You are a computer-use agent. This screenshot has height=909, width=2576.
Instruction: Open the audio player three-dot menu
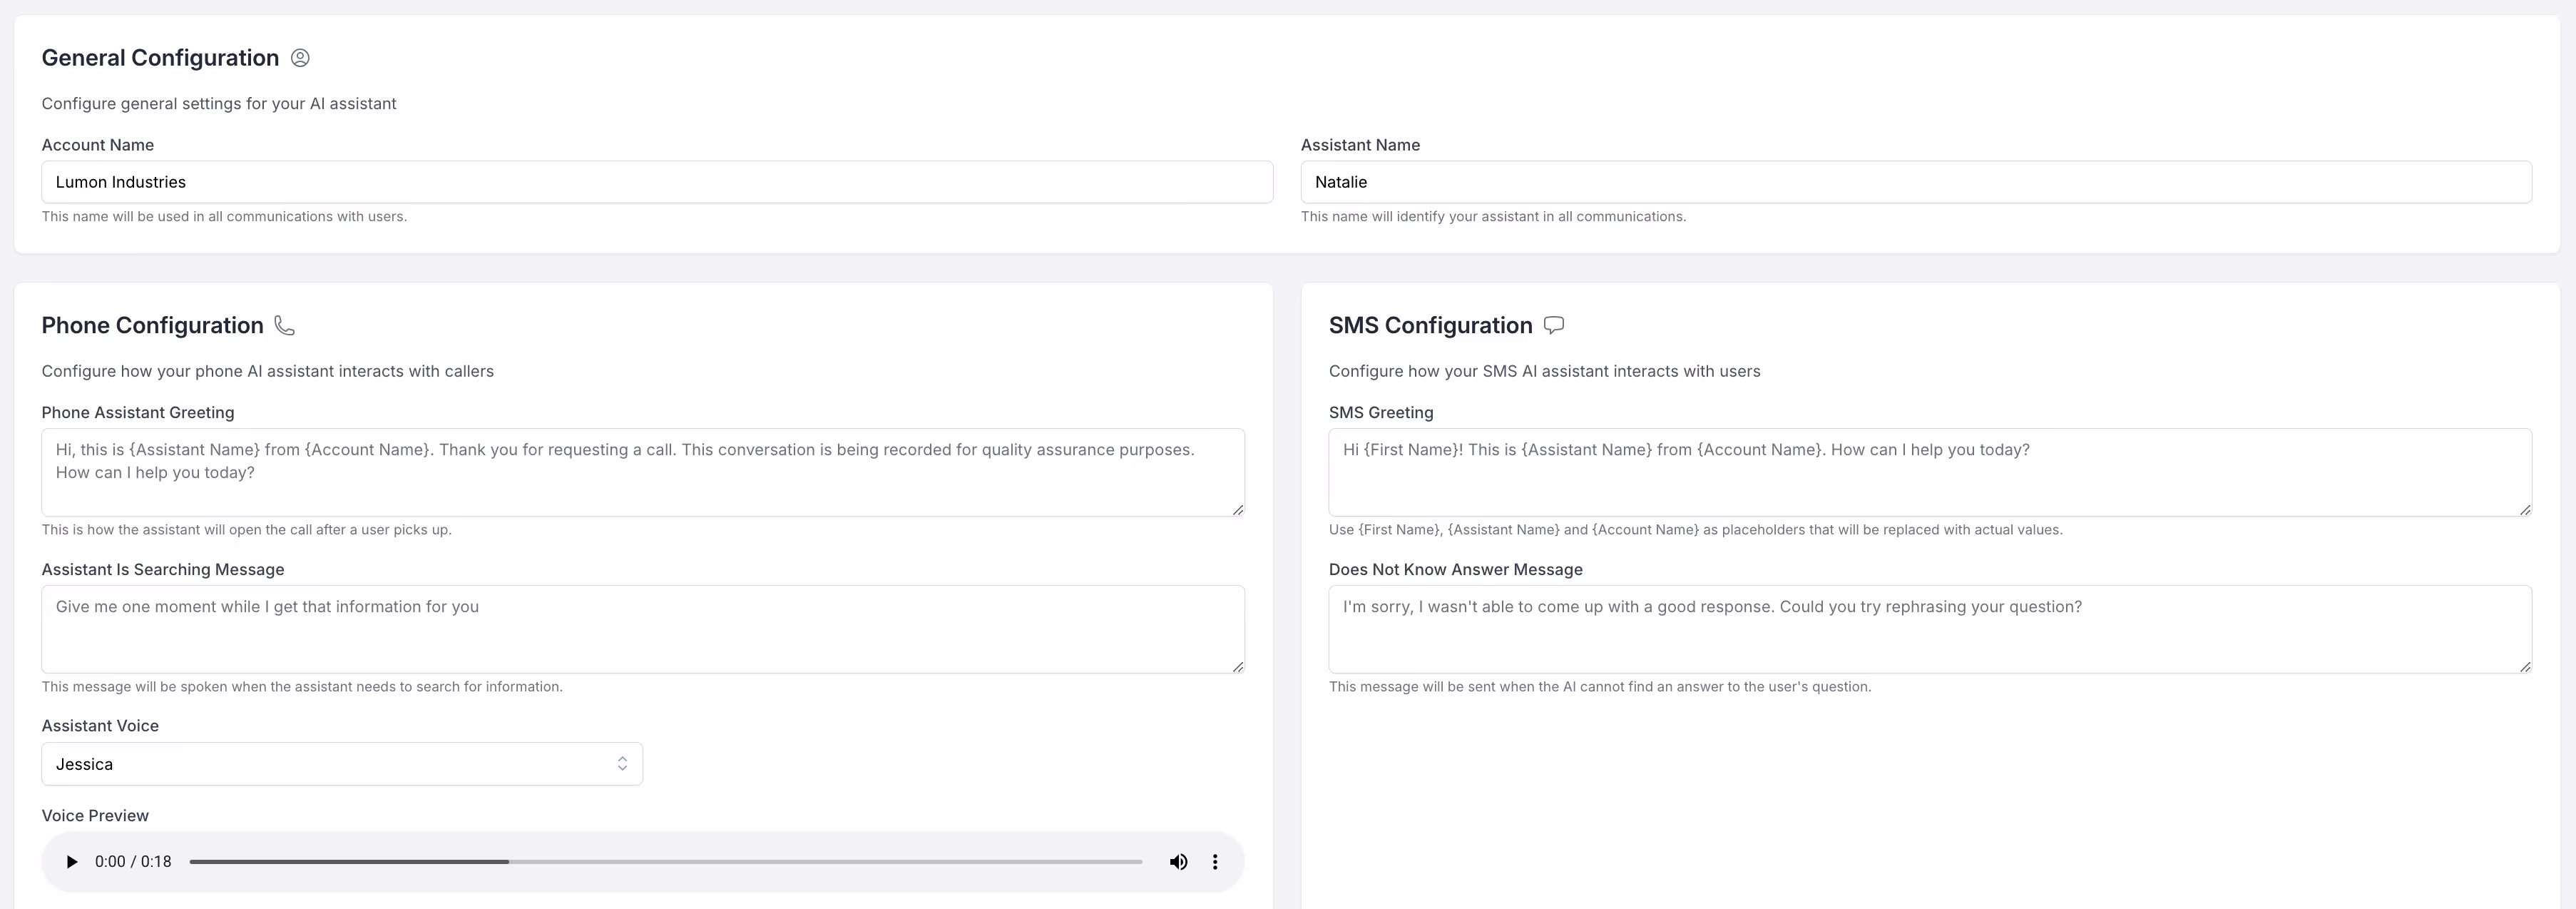[1215, 862]
